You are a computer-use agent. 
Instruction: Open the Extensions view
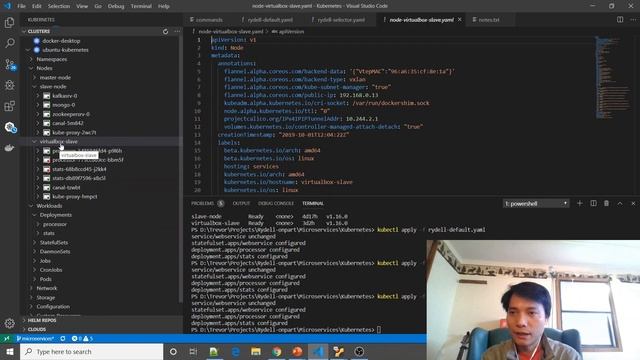[x=9, y=106]
